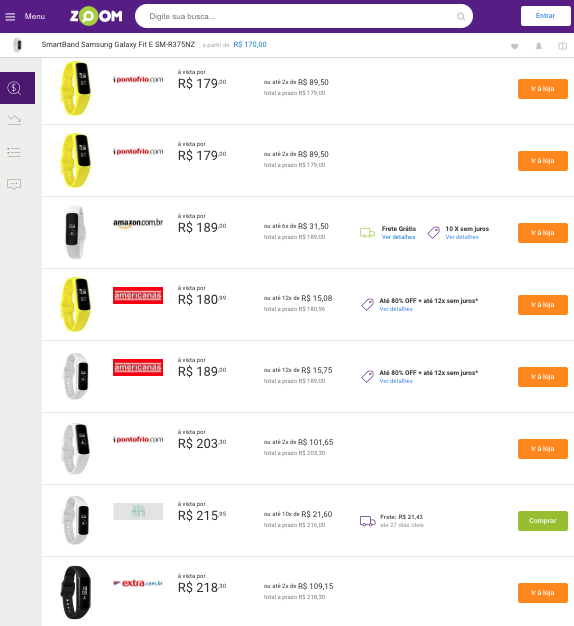Click the black smartband thumbnail from Extra

tap(76, 592)
